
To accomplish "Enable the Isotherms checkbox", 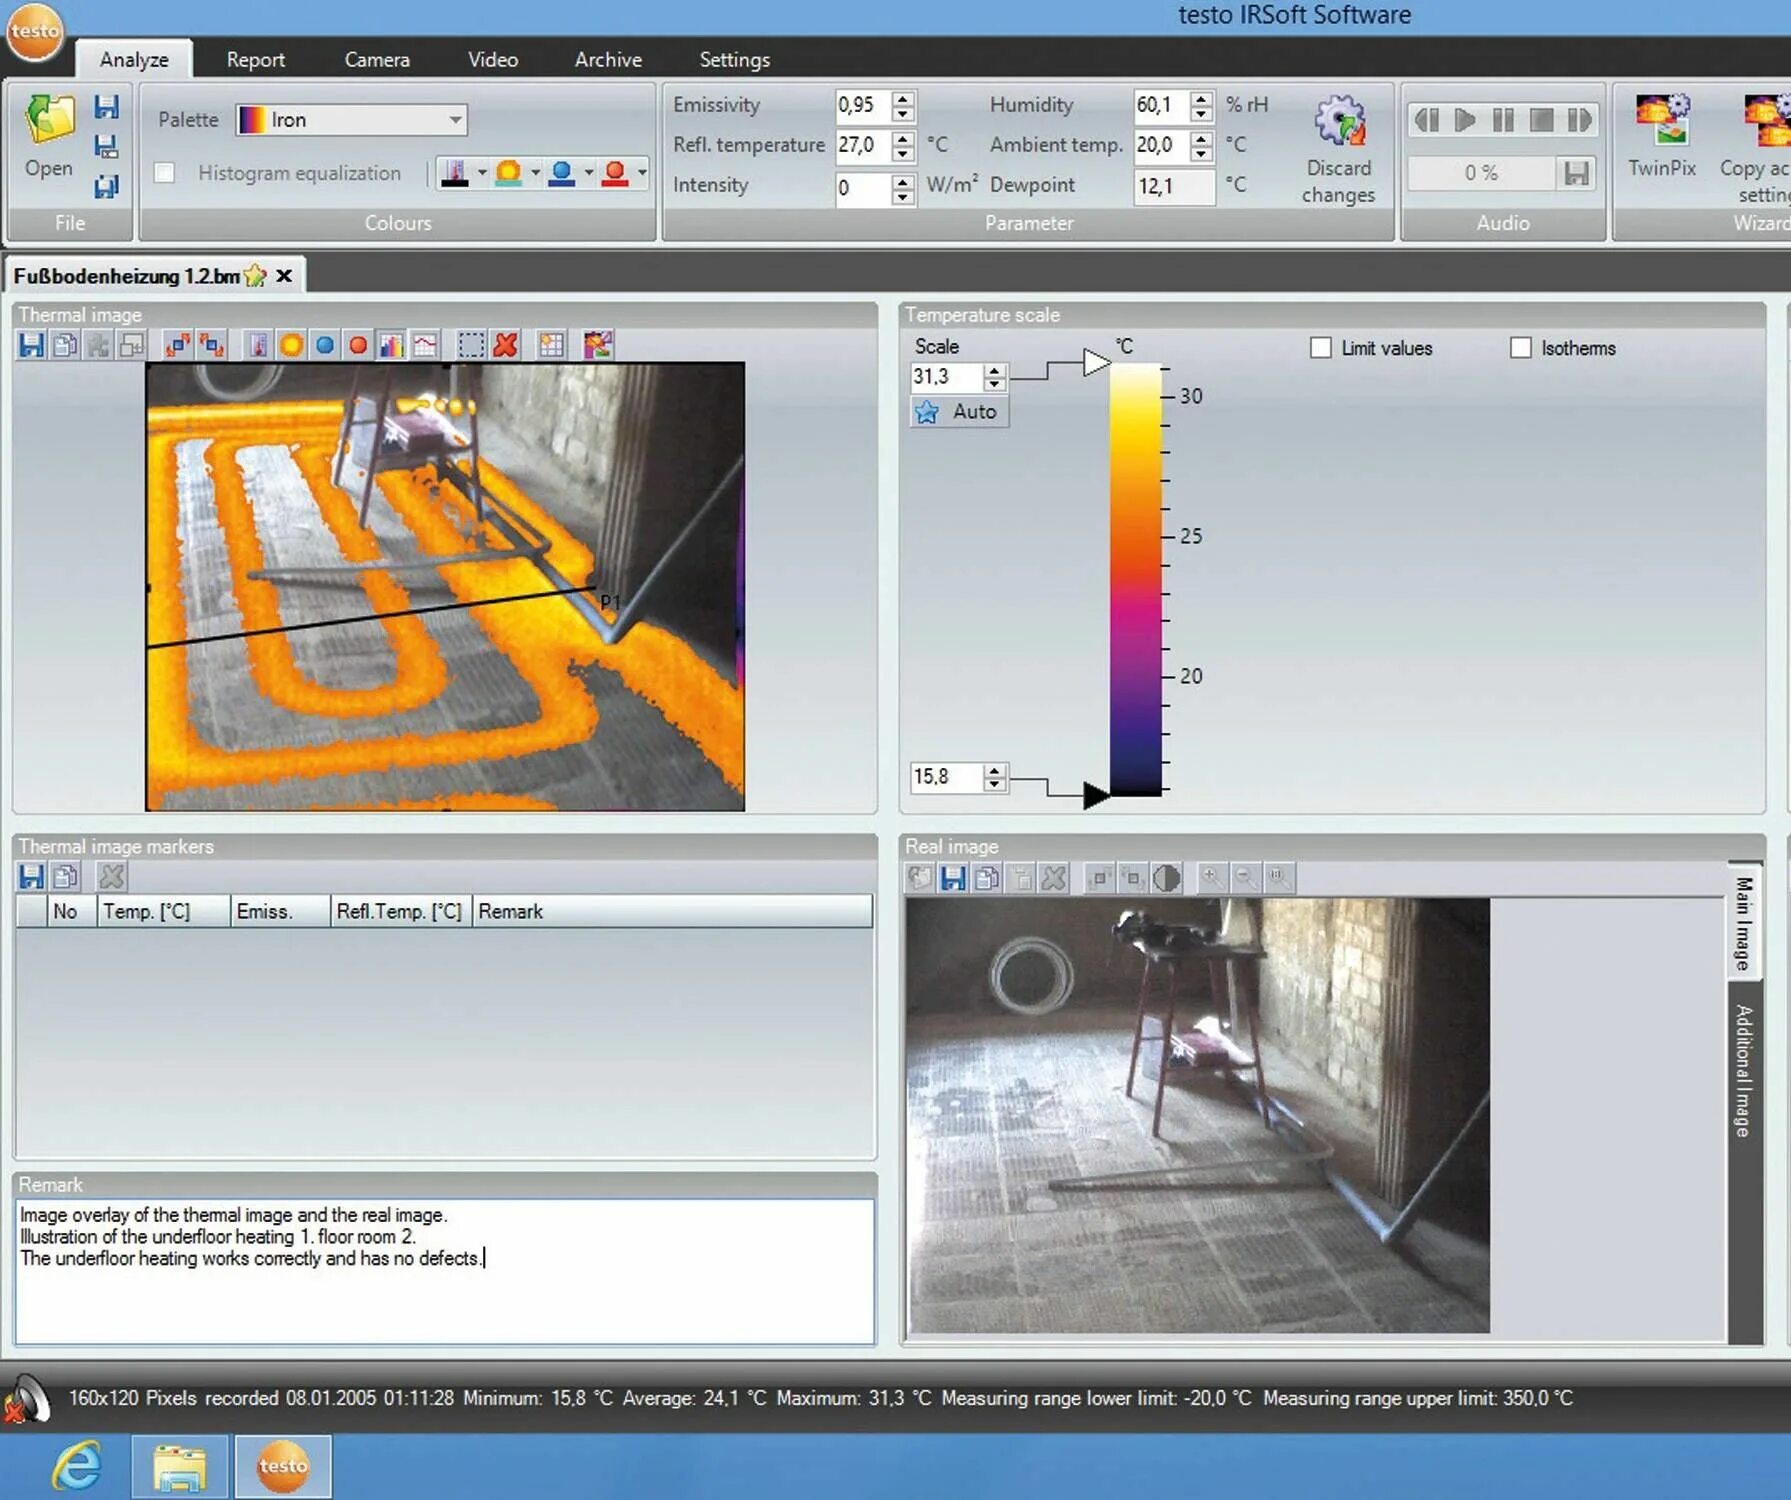I will pyautogui.click(x=1520, y=348).
